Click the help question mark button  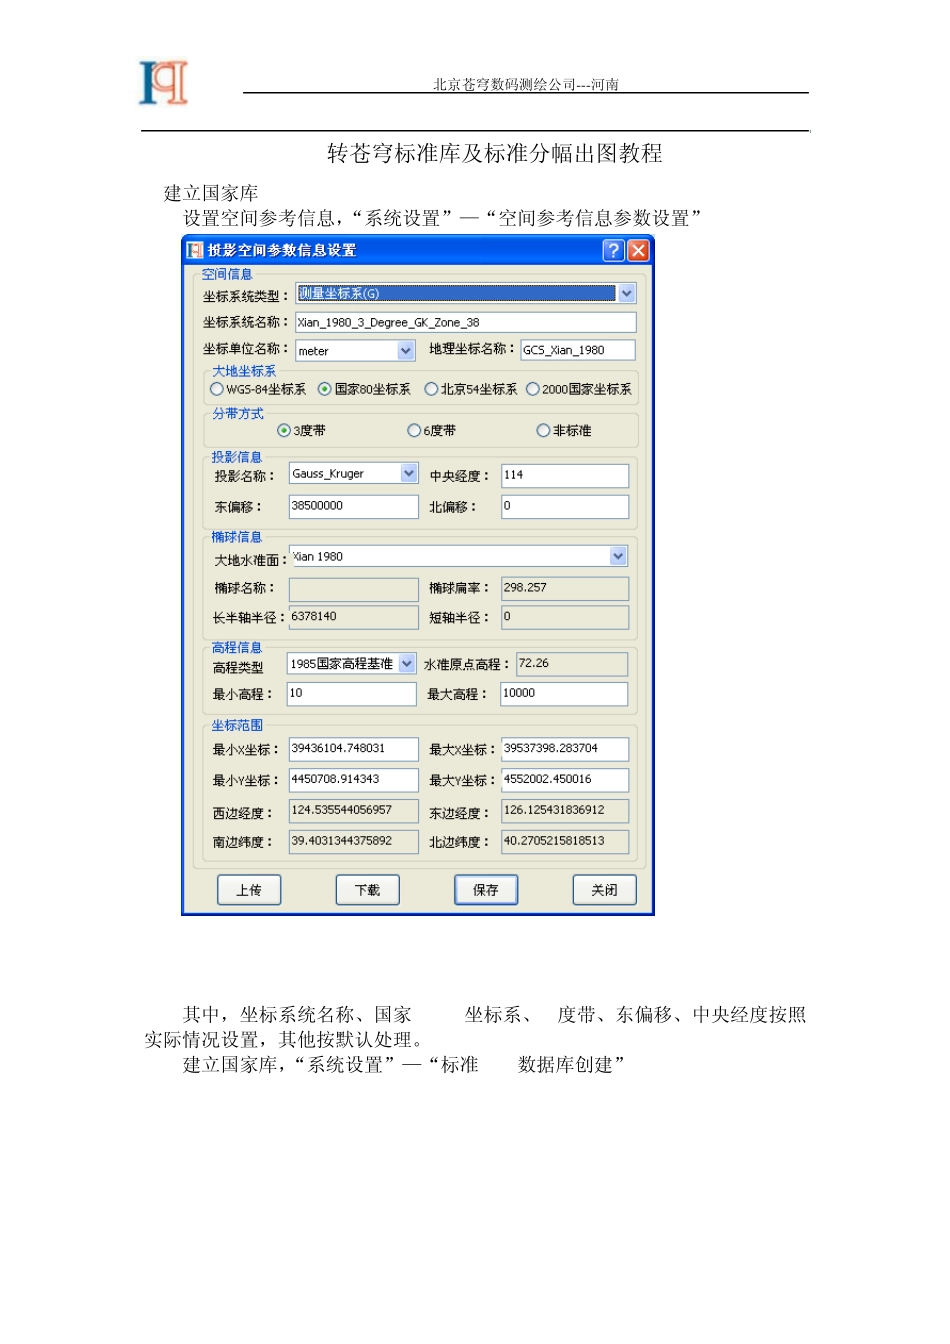coord(614,250)
